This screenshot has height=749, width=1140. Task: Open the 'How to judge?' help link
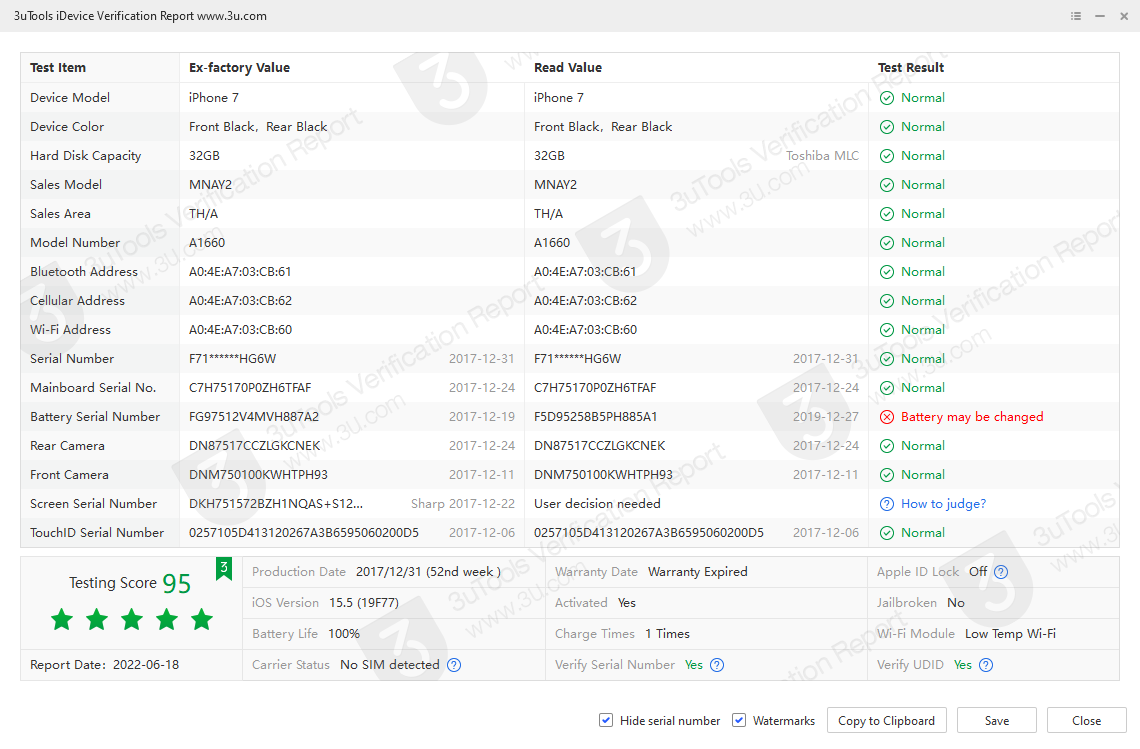[x=943, y=504]
